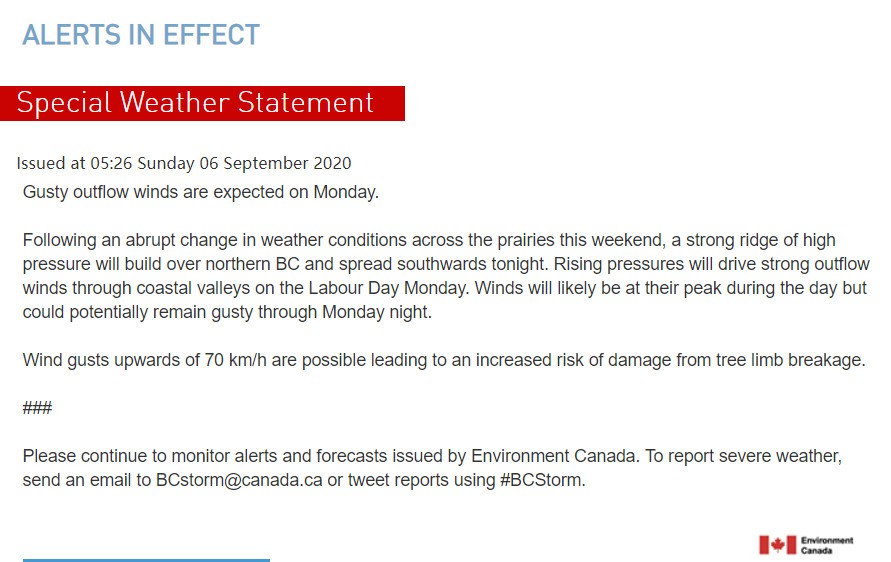Click the Special Weather Statement red banner
This screenshot has height=562, width=891.
(202, 103)
